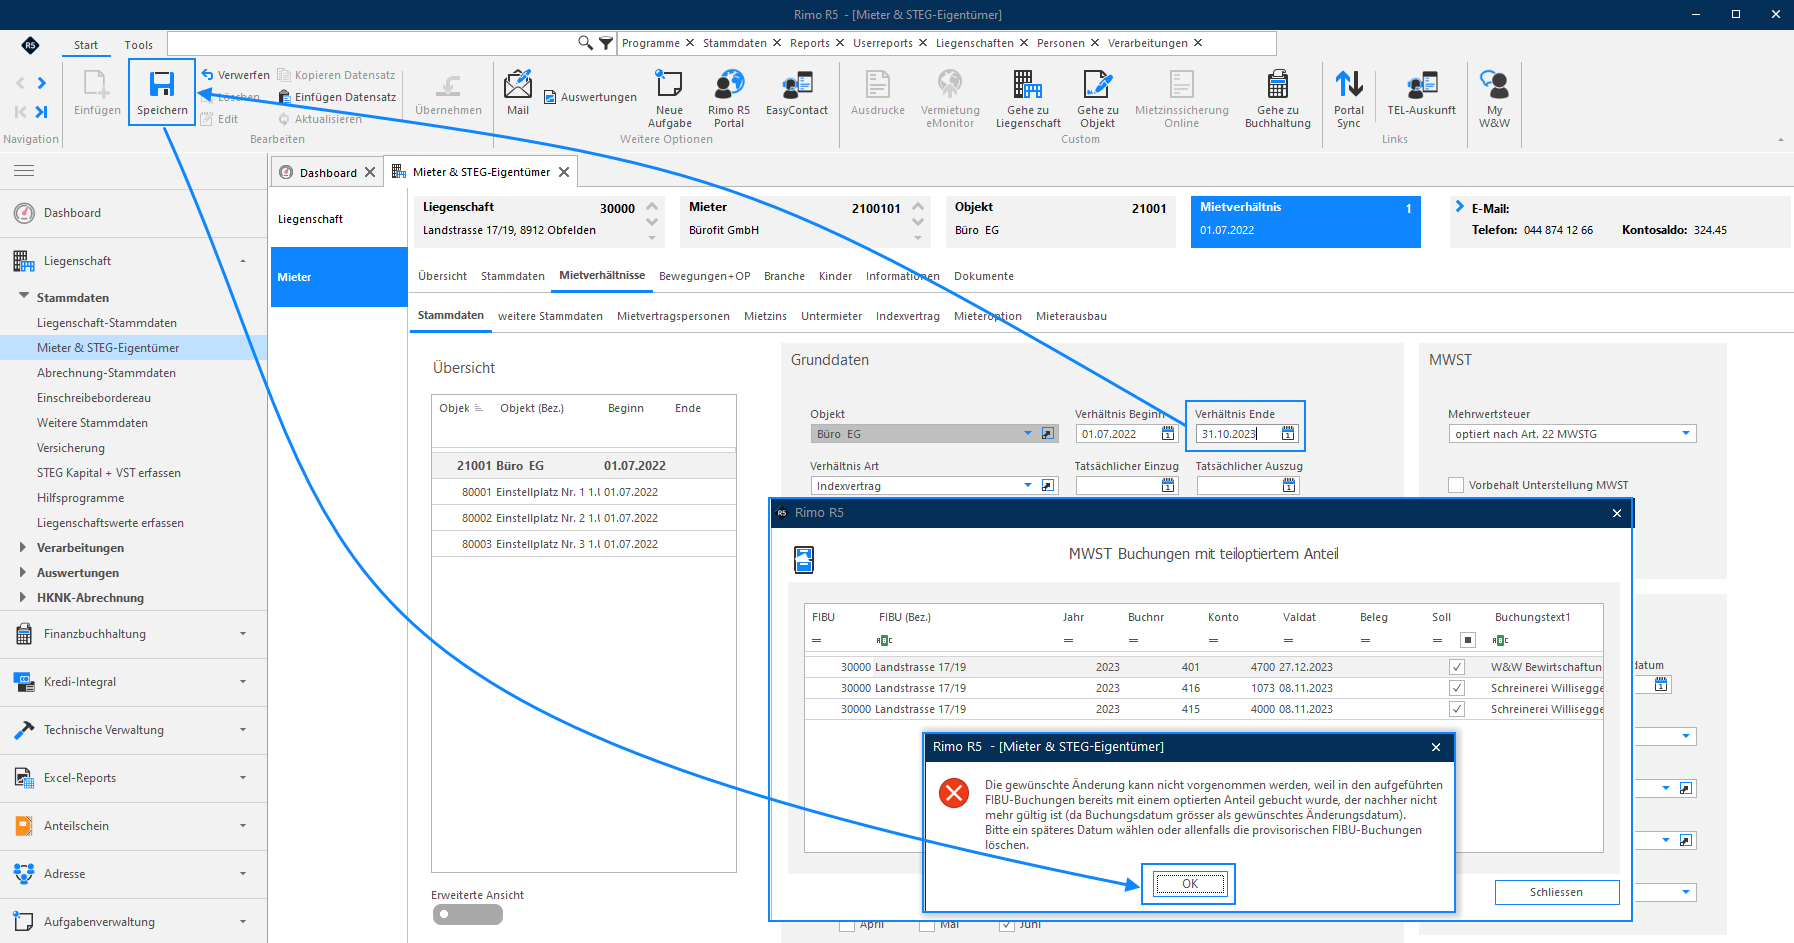Toggle Soll checkbox for Buchnr 415 row
Screen dimensions: 1794x943
click(1457, 709)
